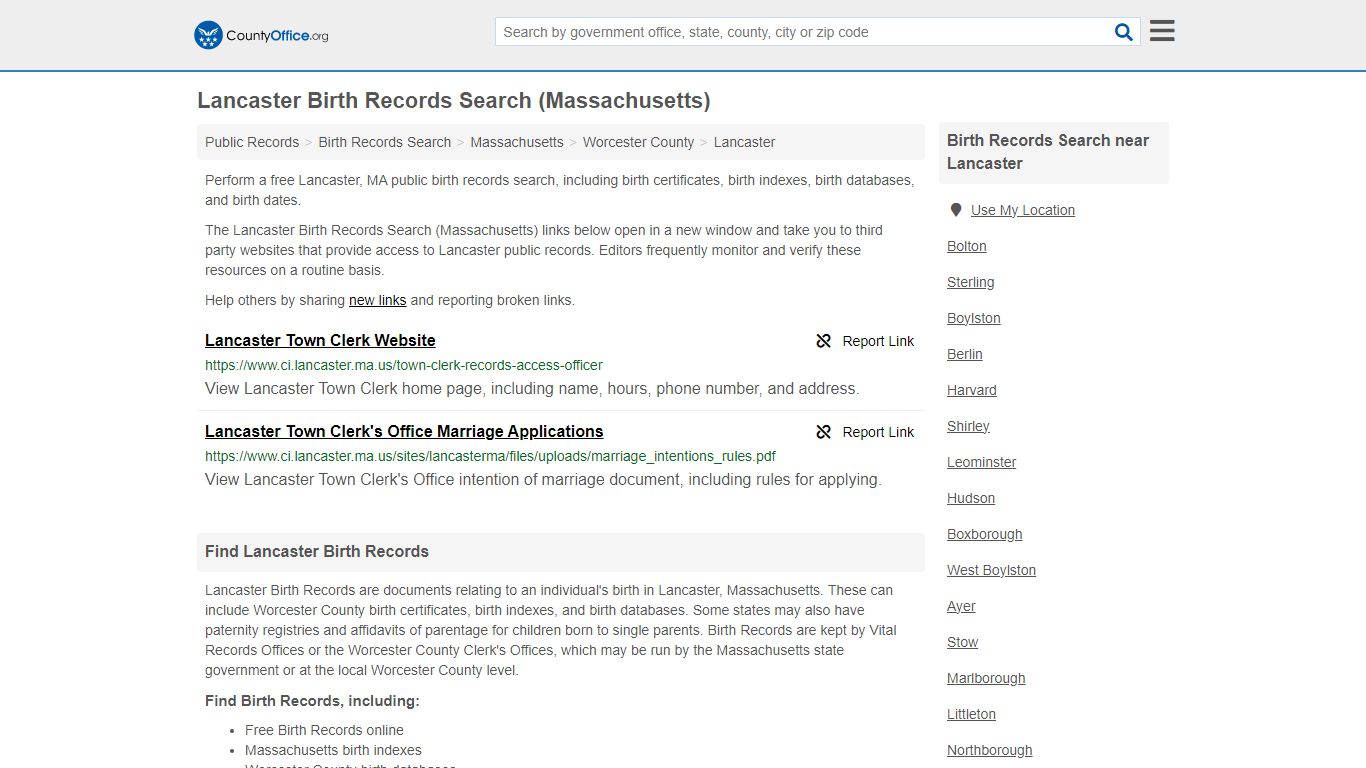The width and height of the screenshot is (1366, 768).
Task: Click 'Birth Records Search near Lancaster' heading
Action: pyautogui.click(x=1048, y=152)
